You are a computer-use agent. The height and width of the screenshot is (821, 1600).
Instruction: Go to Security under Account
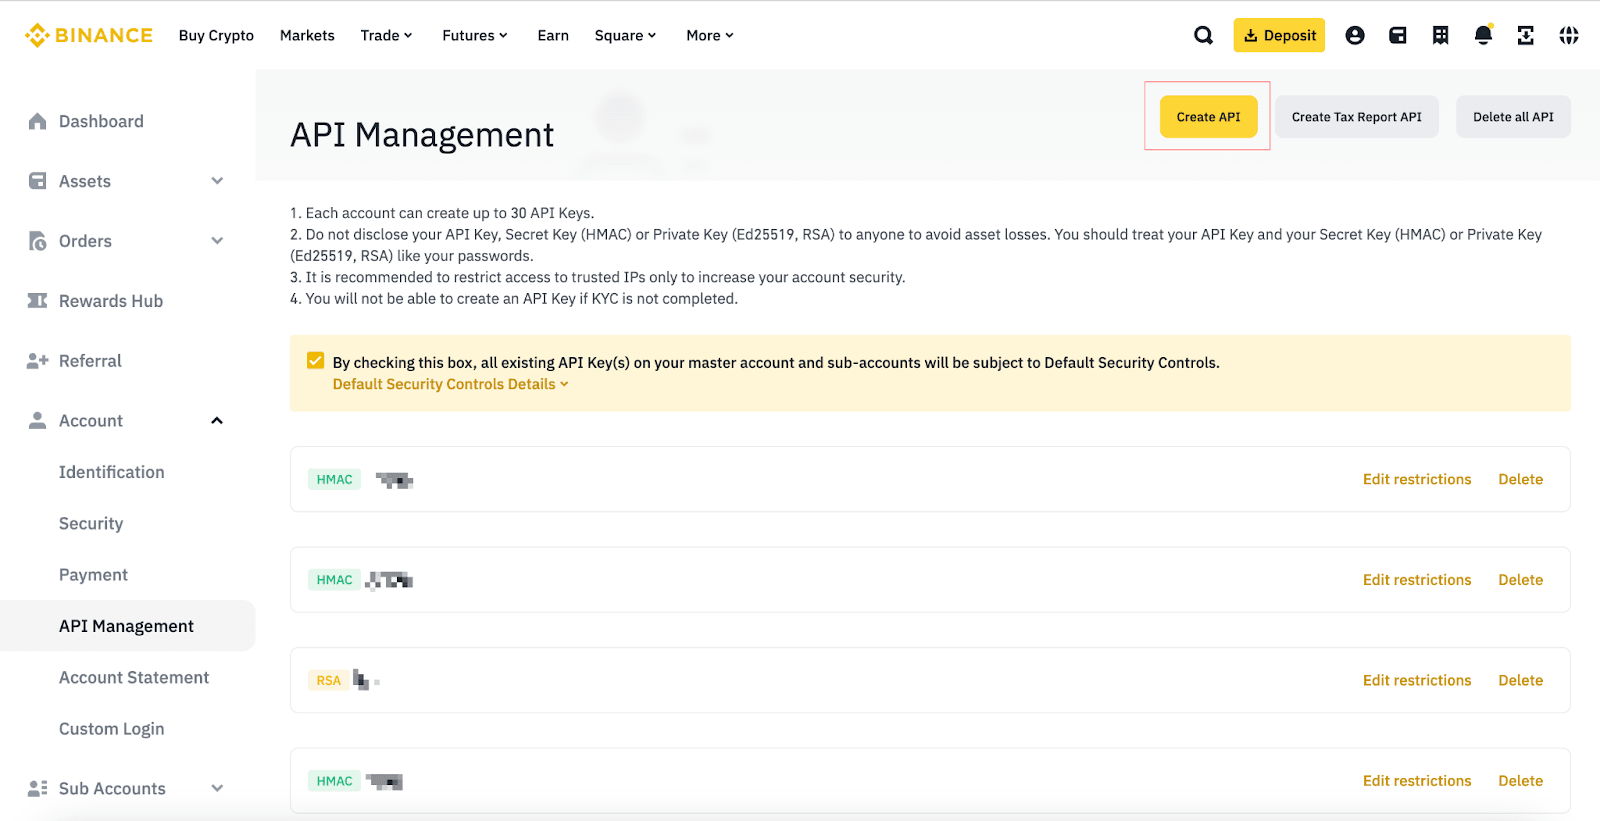pyautogui.click(x=91, y=524)
